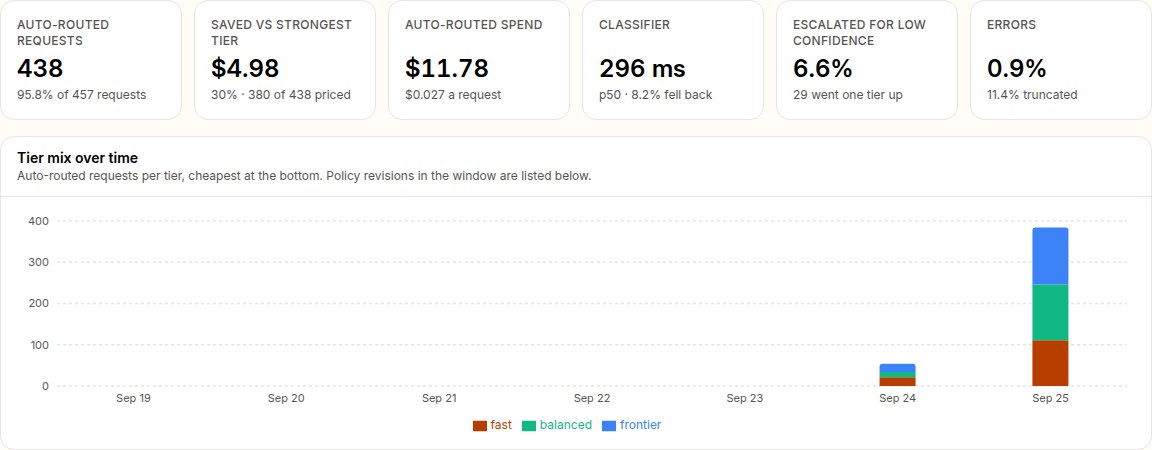Click the fast segment of Sep 25 bar
Viewport: 1152px width, 450px height.
pyautogui.click(x=1050, y=363)
